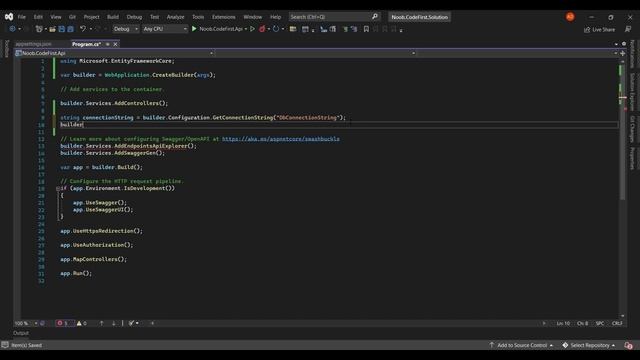Open the View menu
This screenshot has height=360, width=640.
coord(56,17)
